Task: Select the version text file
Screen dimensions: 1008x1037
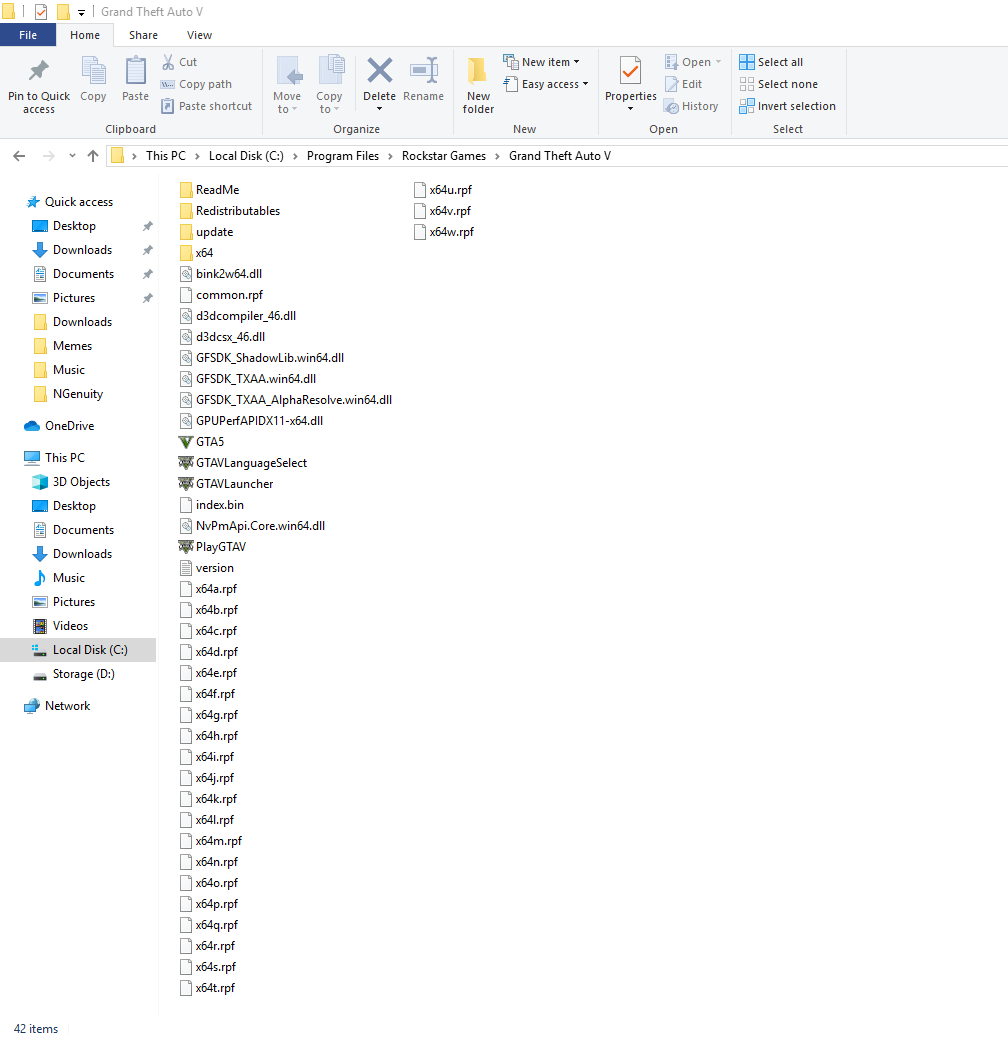Action: [206, 568]
